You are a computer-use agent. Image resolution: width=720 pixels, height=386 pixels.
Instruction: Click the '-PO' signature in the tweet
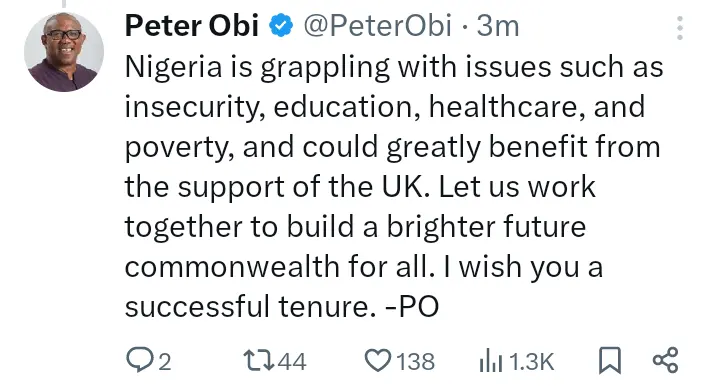(x=412, y=307)
